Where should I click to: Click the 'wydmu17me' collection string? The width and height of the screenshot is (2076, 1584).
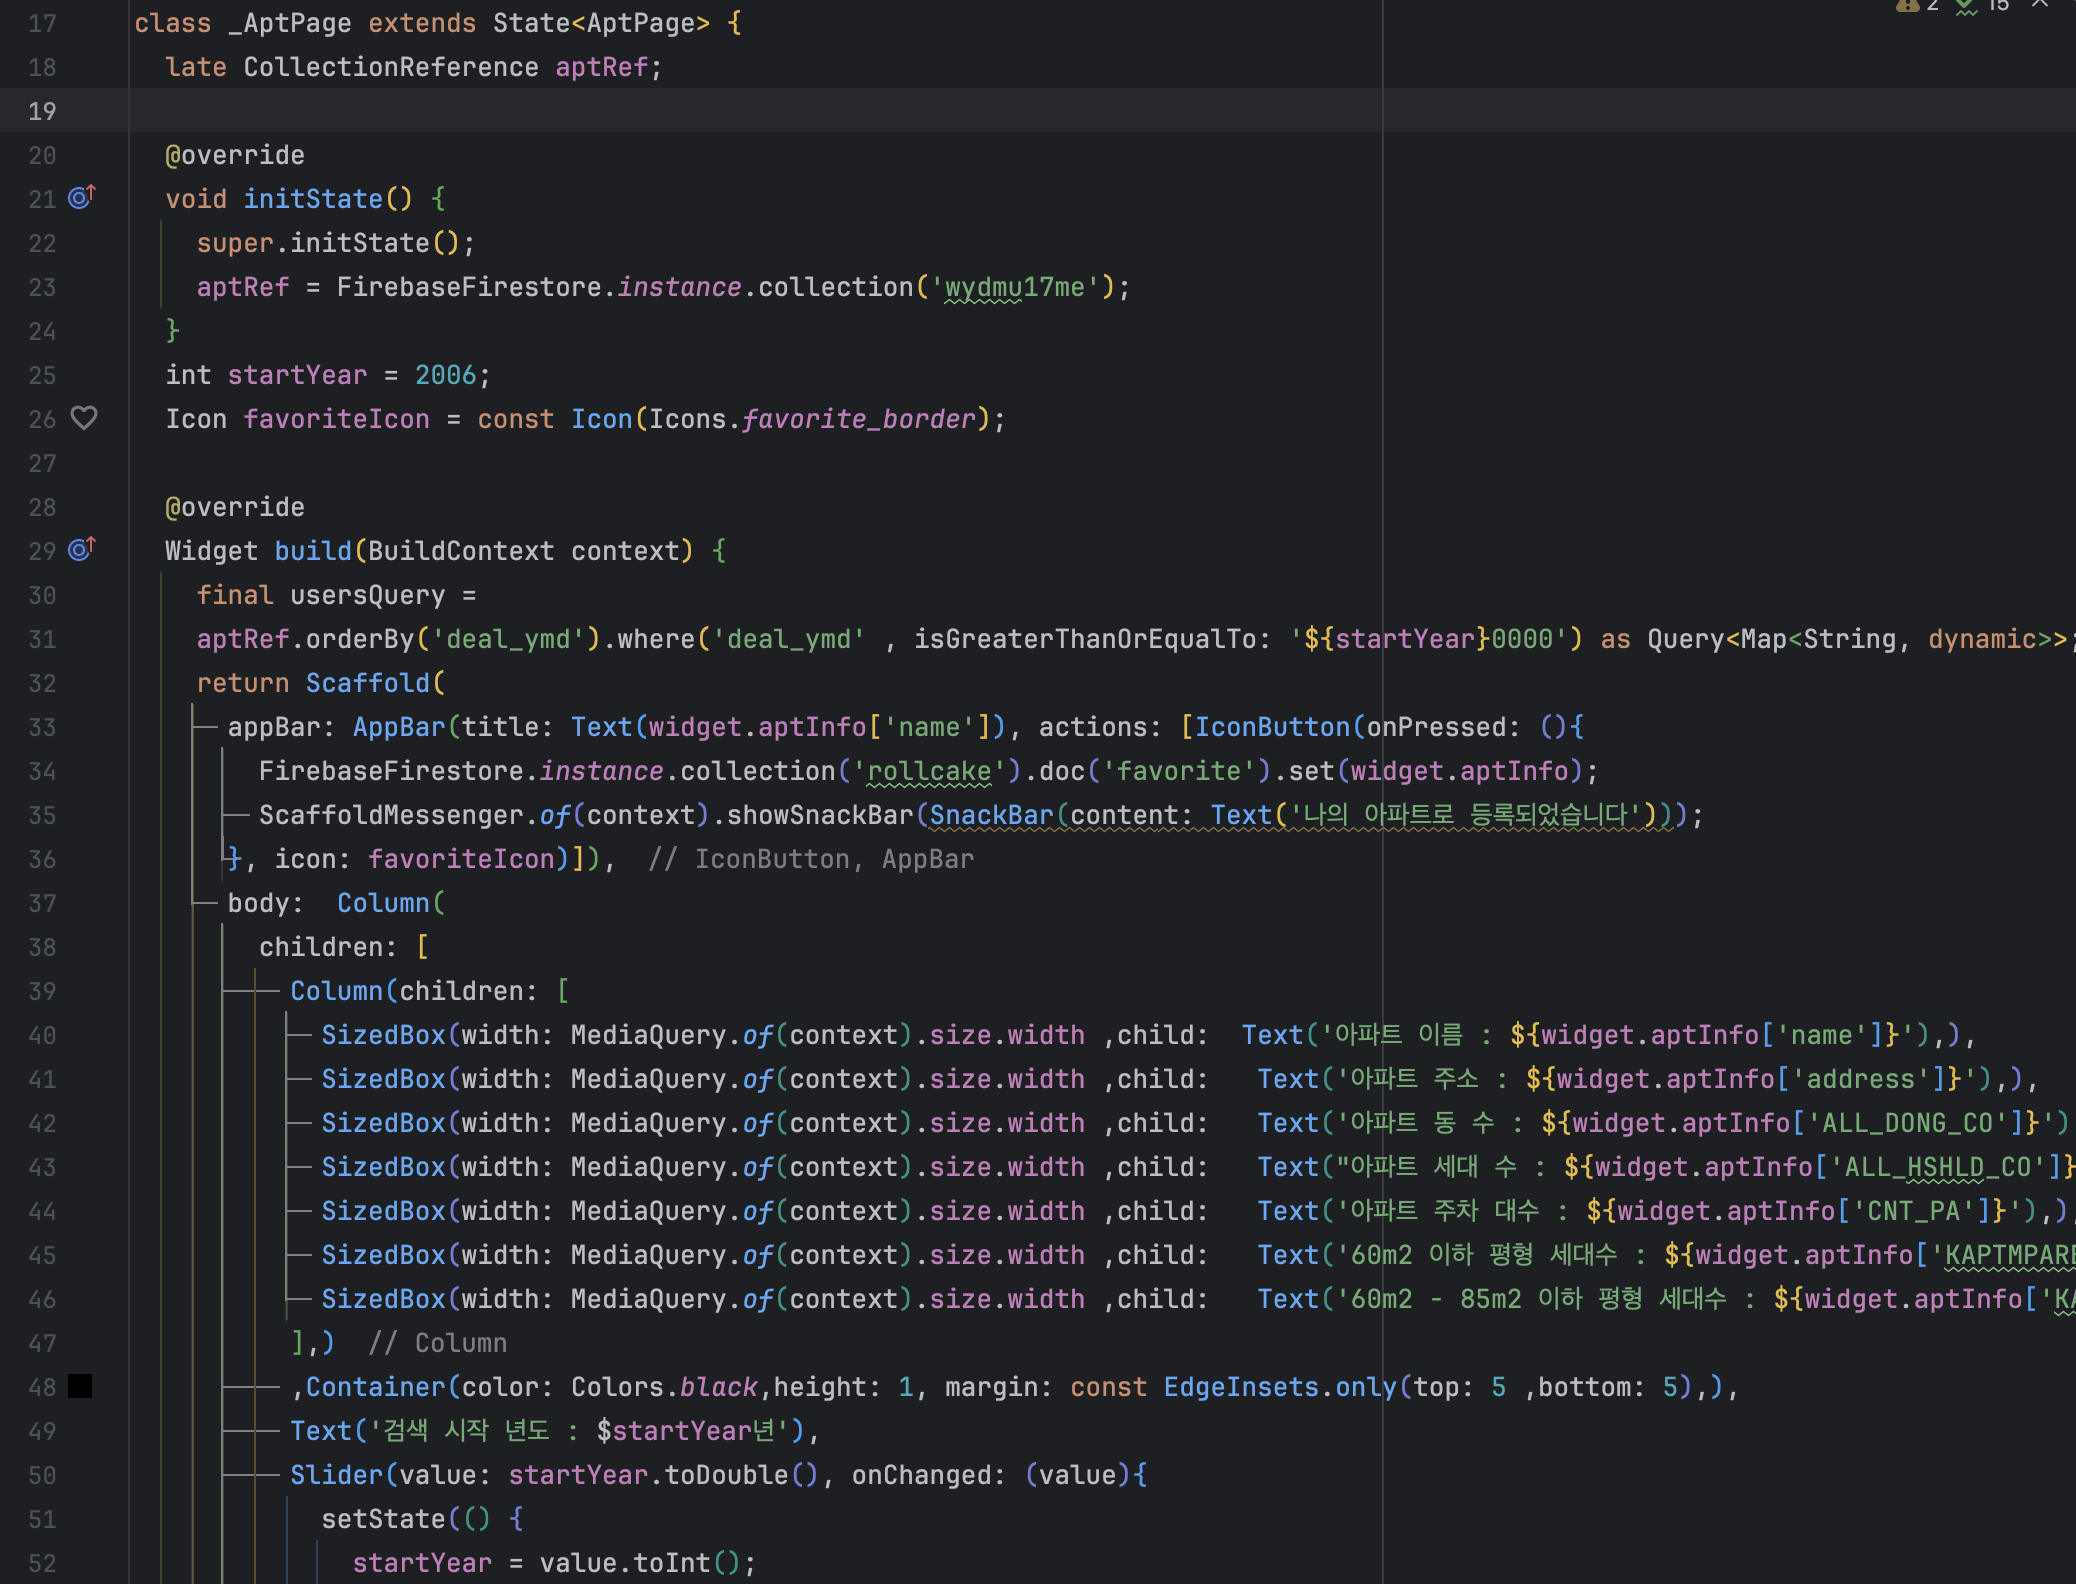[x=1014, y=287]
